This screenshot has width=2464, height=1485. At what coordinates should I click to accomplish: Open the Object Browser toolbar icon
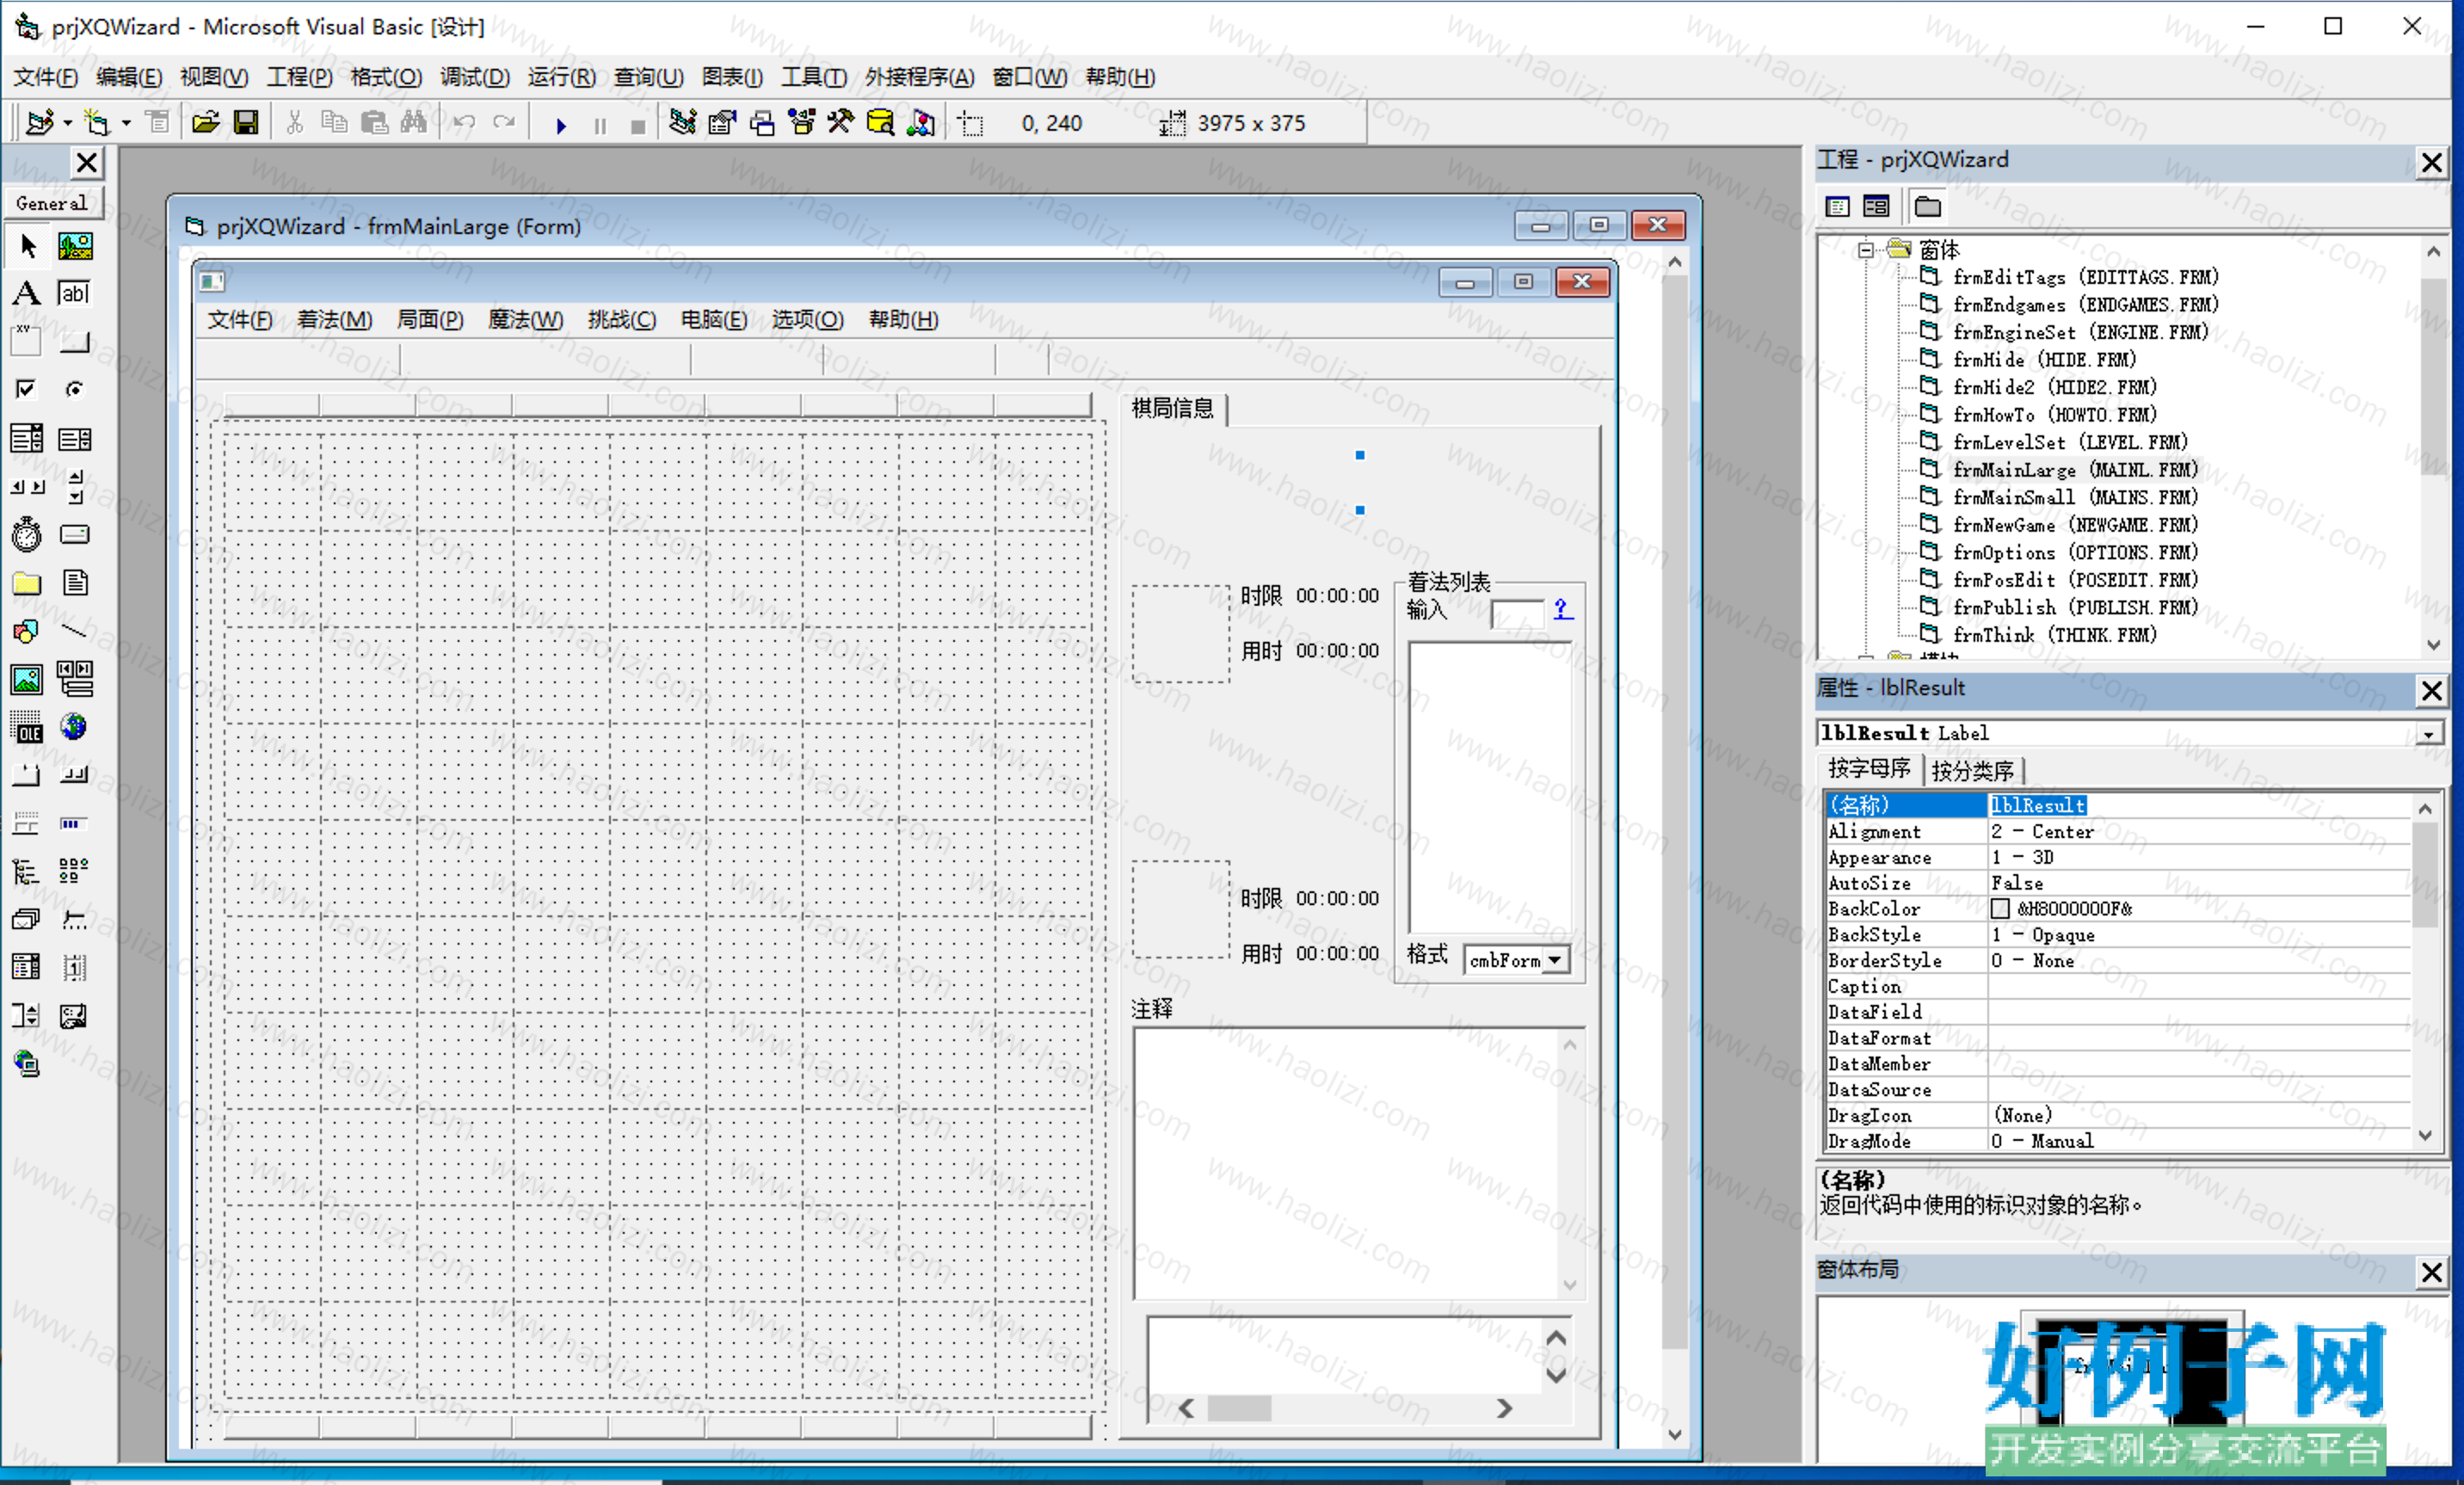(802, 123)
